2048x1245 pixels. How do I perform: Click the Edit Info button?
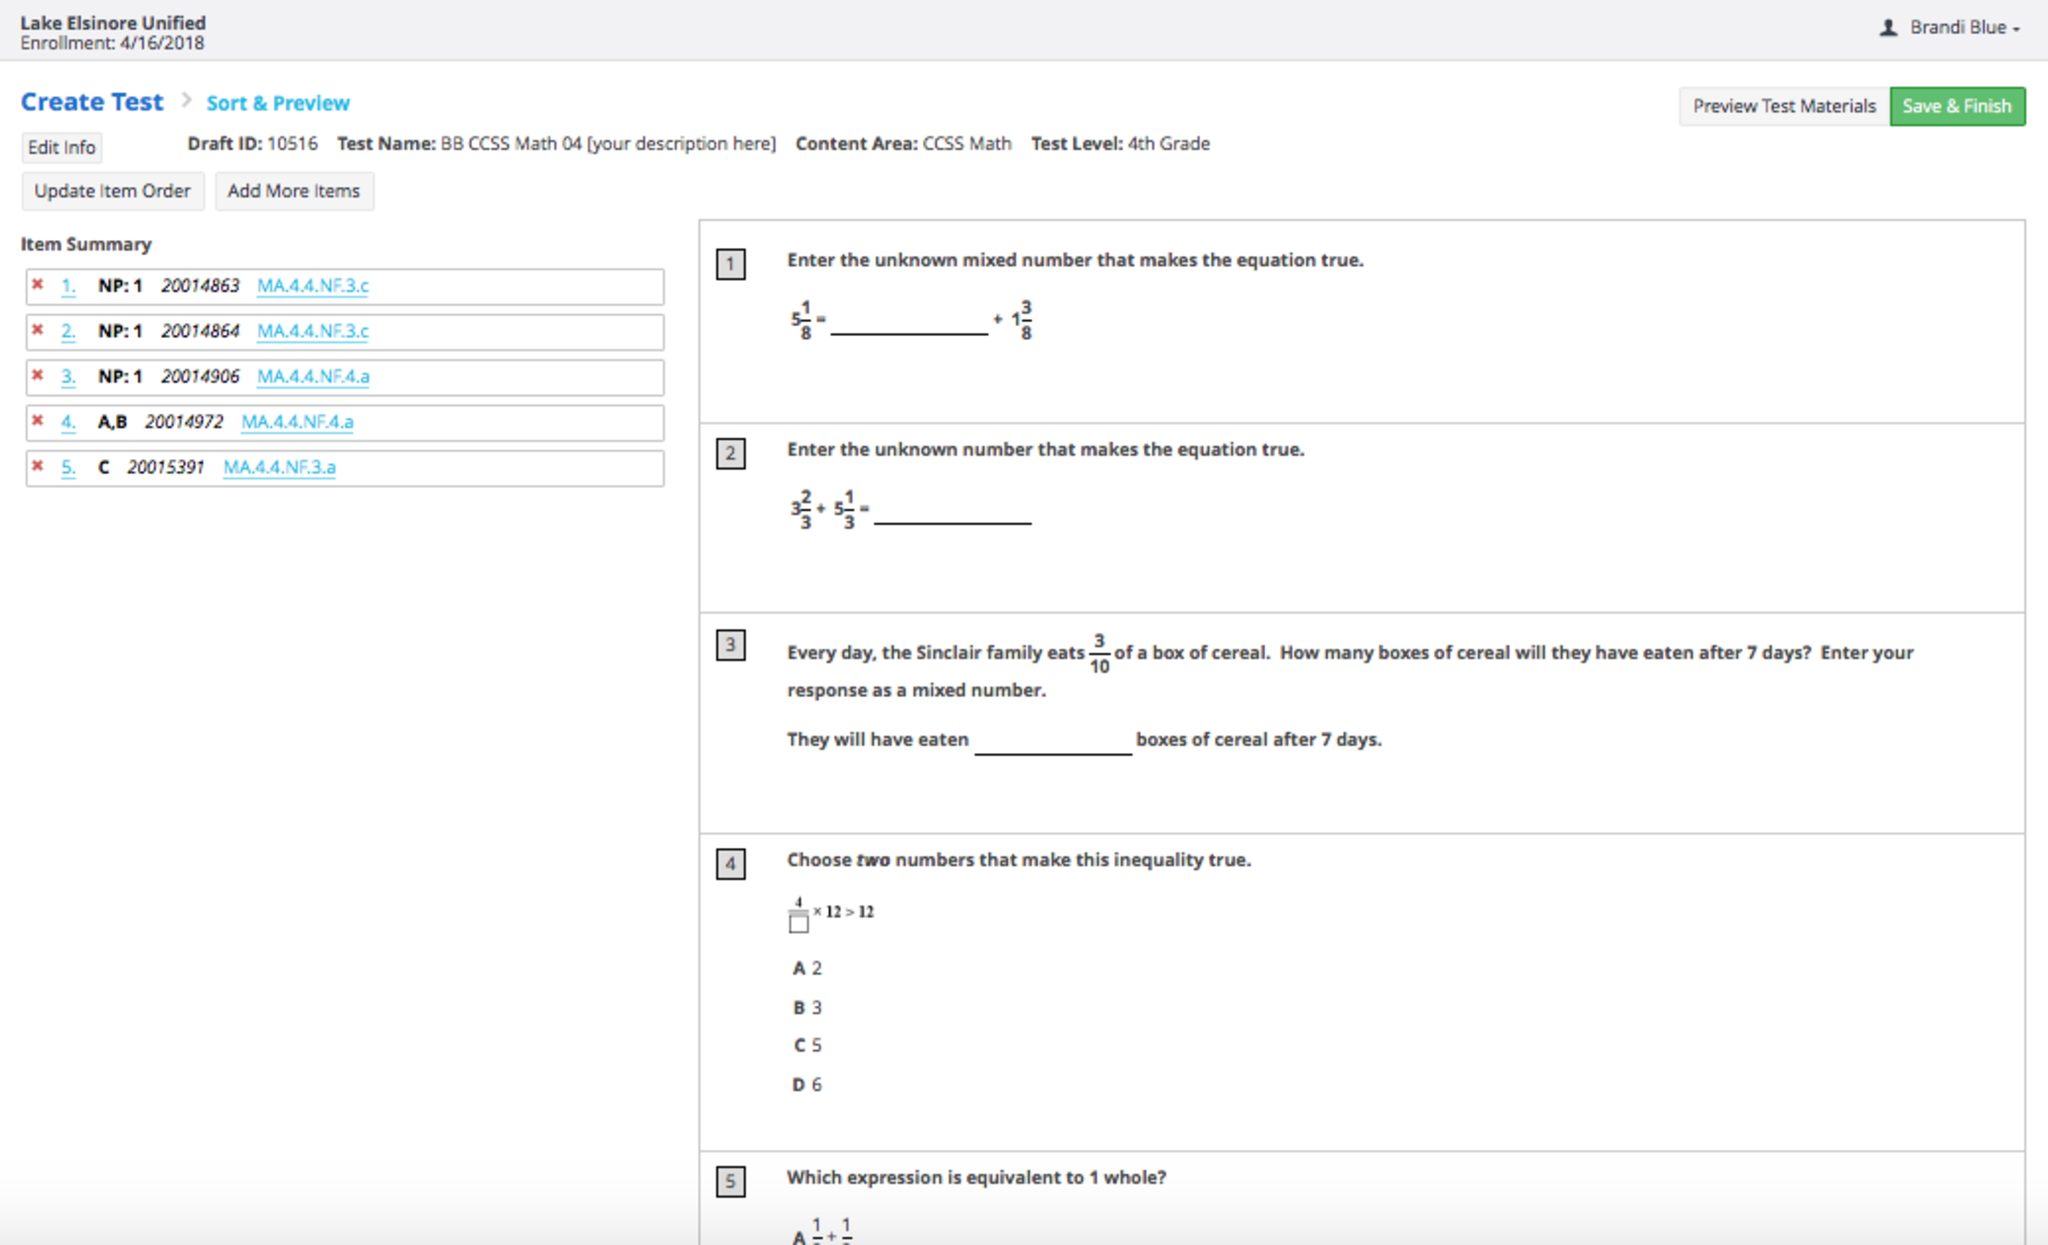(62, 147)
